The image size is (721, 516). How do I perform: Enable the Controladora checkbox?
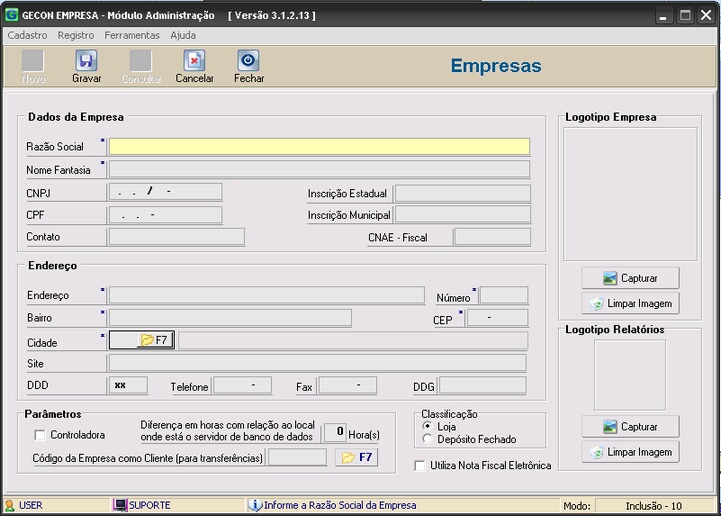40,435
